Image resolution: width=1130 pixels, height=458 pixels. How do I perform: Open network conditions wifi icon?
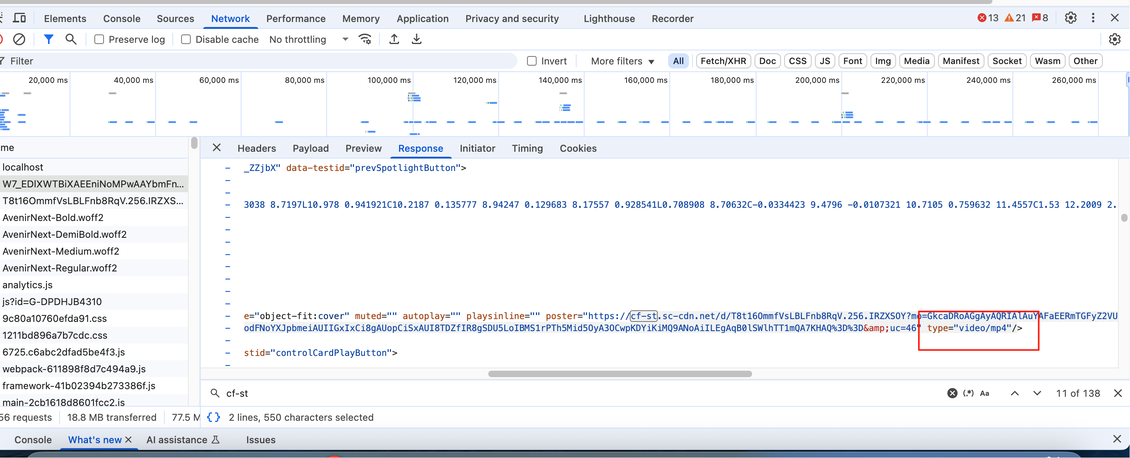coord(366,39)
